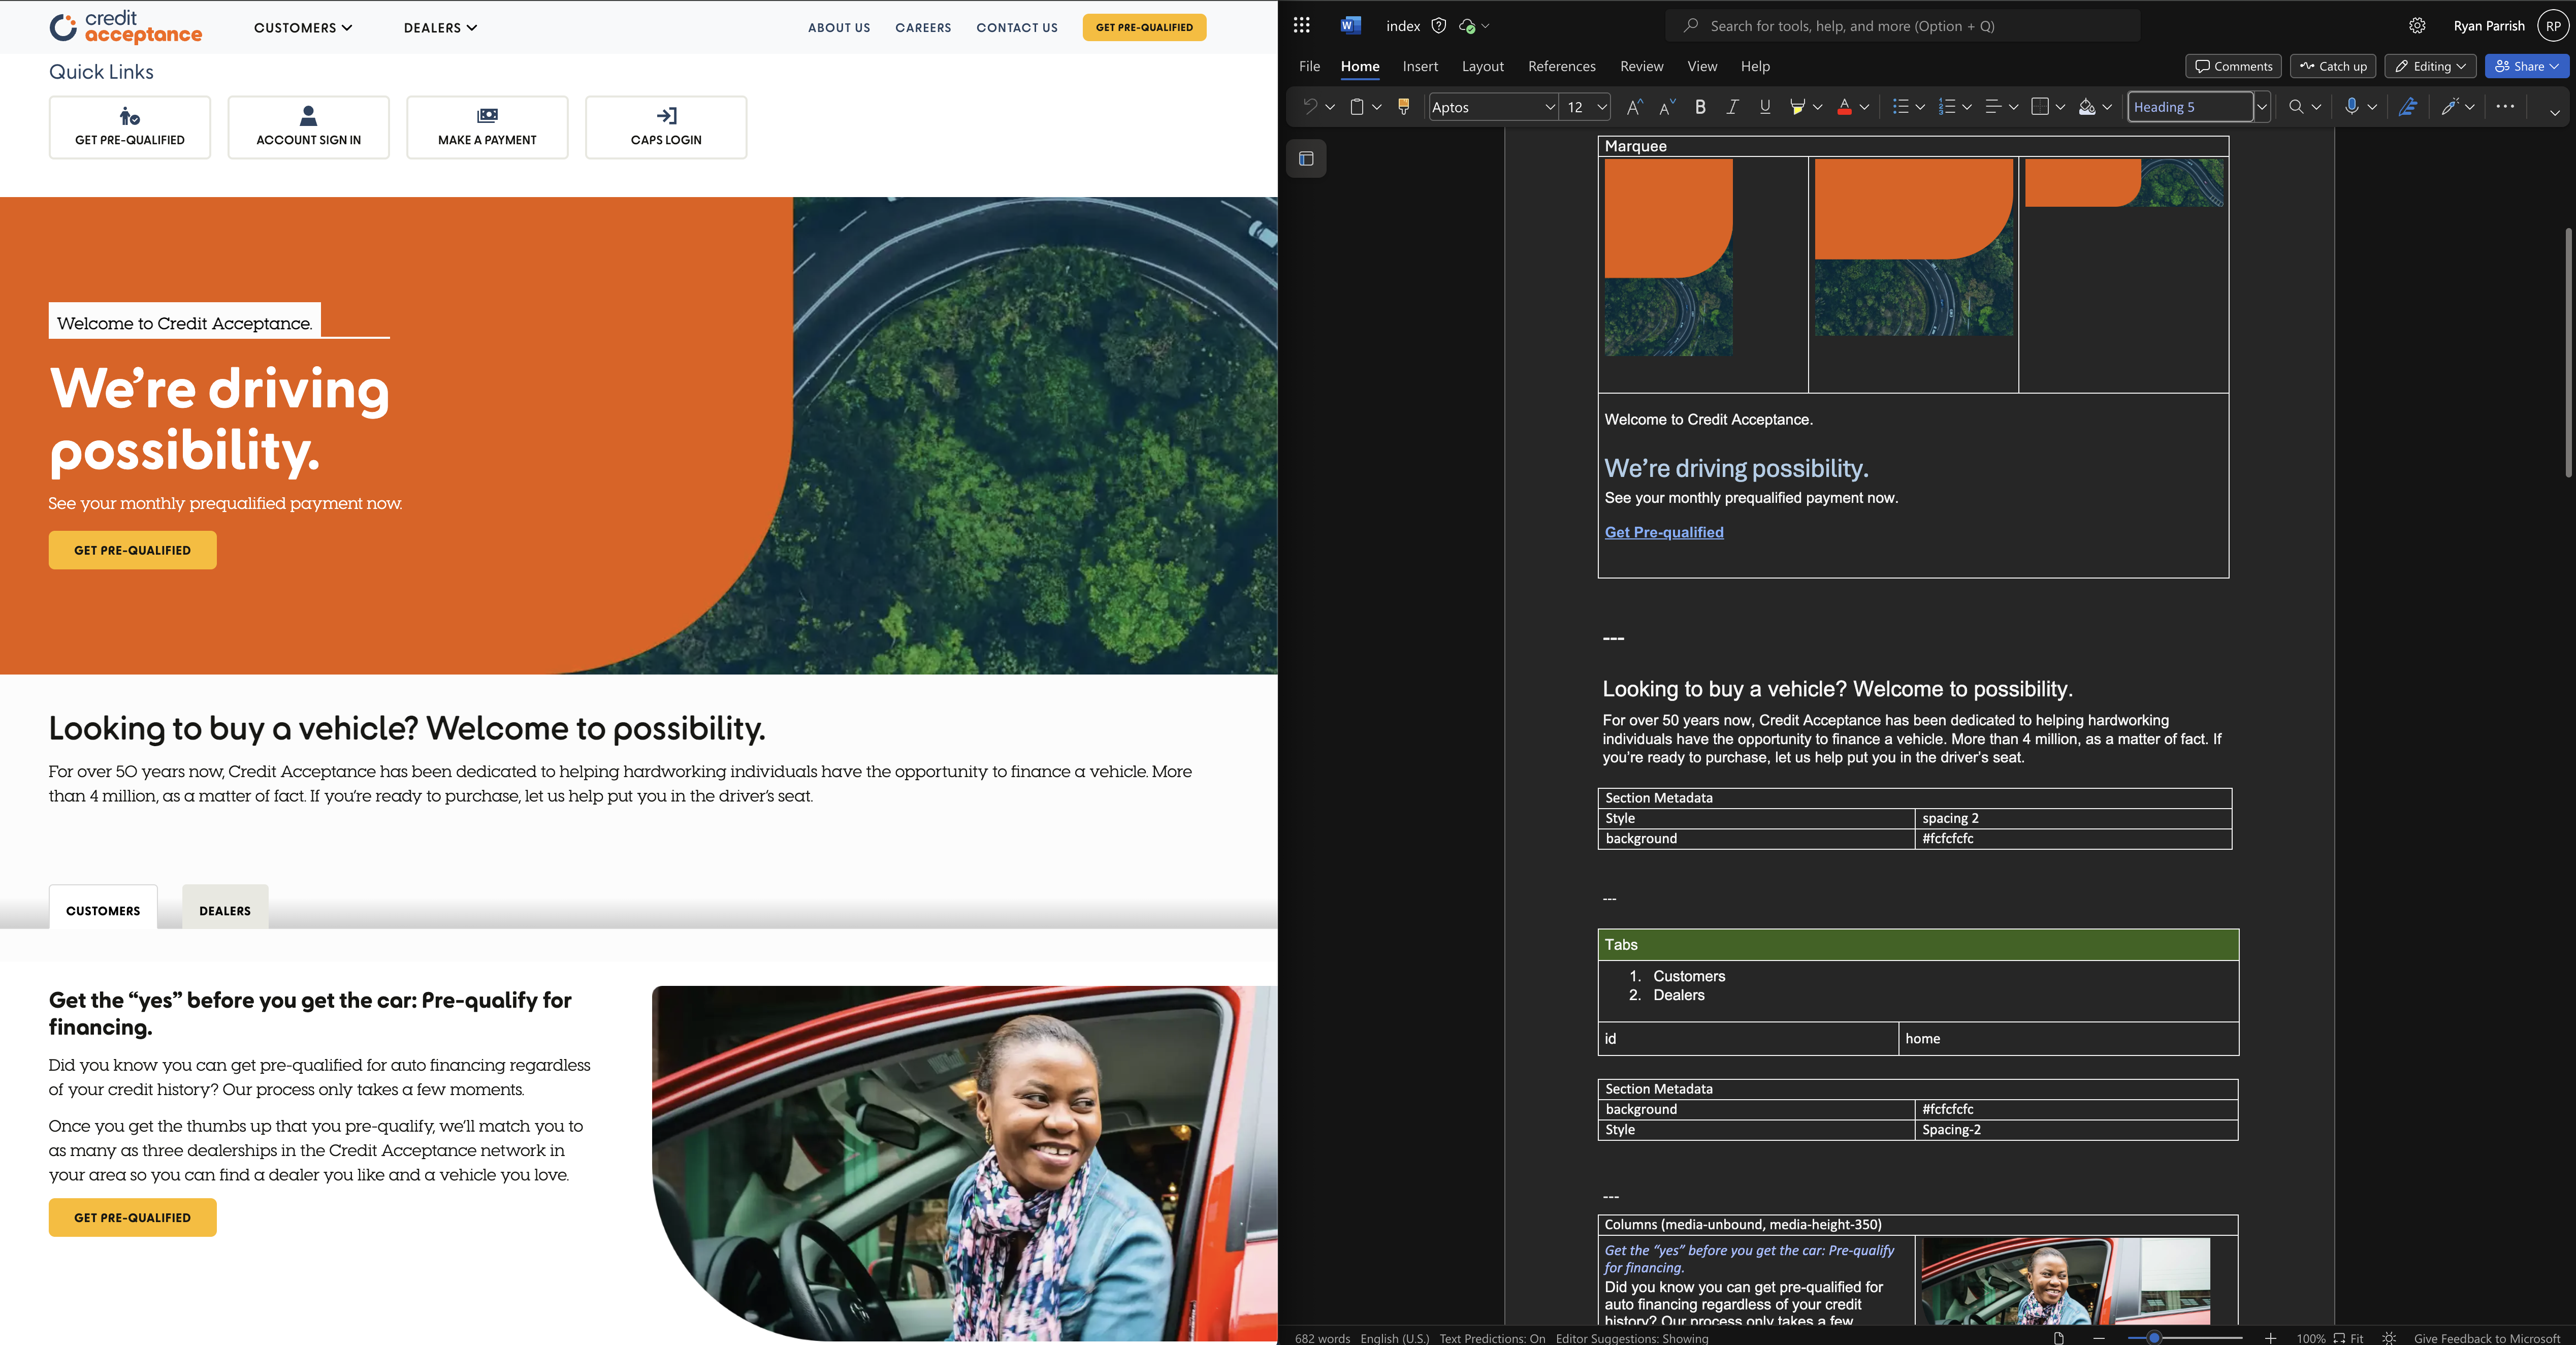Click the Paste clipboard icon
Image resolution: width=2576 pixels, height=1345 pixels.
(1357, 107)
